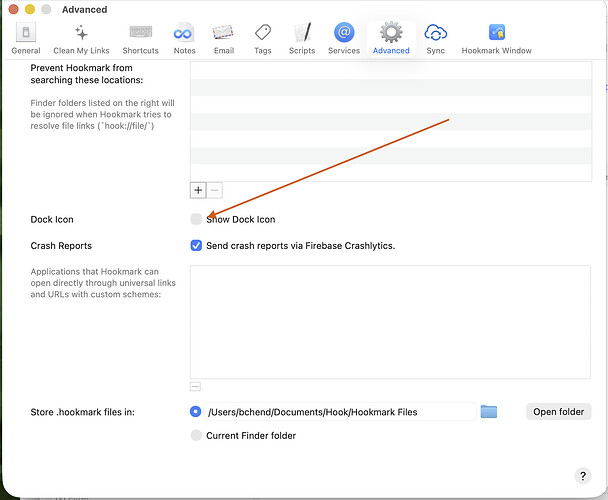The width and height of the screenshot is (608, 500).
Task: Click the Hookmark Files path field
Action: pos(338,411)
